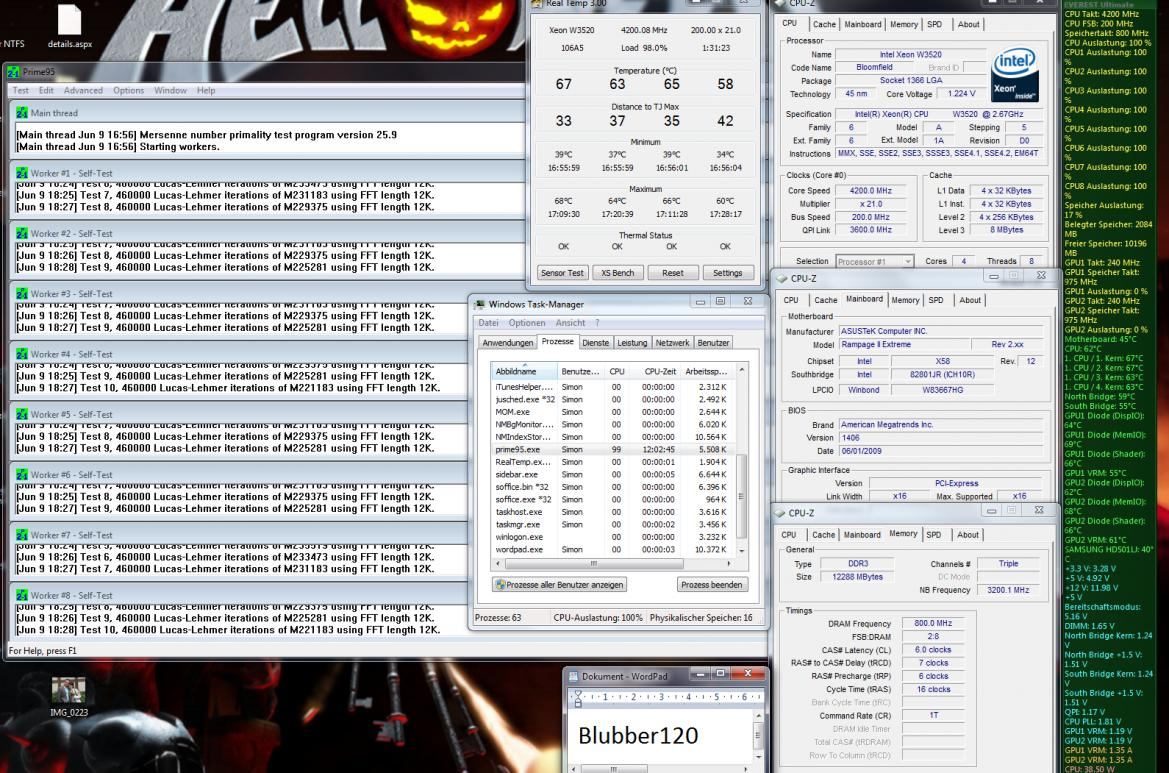This screenshot has height=773, width=1169.
Task: Open Ansicht menu in Task-Manager
Action: [x=570, y=323]
